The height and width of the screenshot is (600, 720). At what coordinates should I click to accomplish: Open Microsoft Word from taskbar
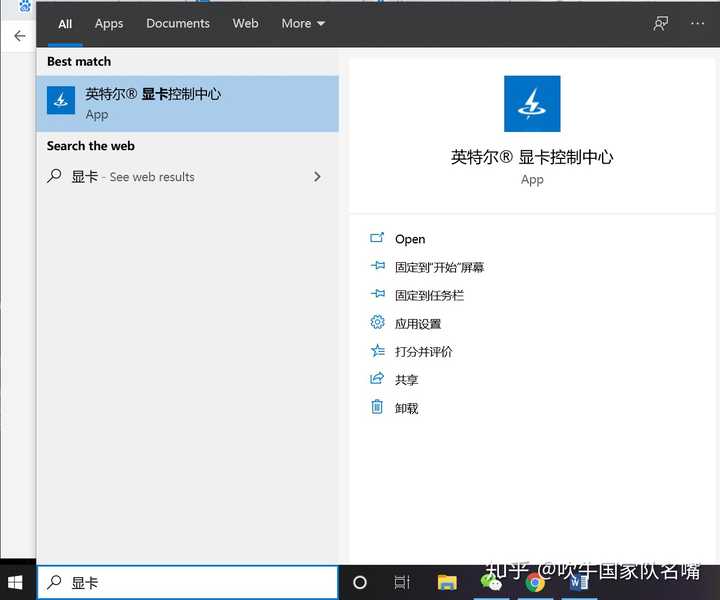click(579, 583)
